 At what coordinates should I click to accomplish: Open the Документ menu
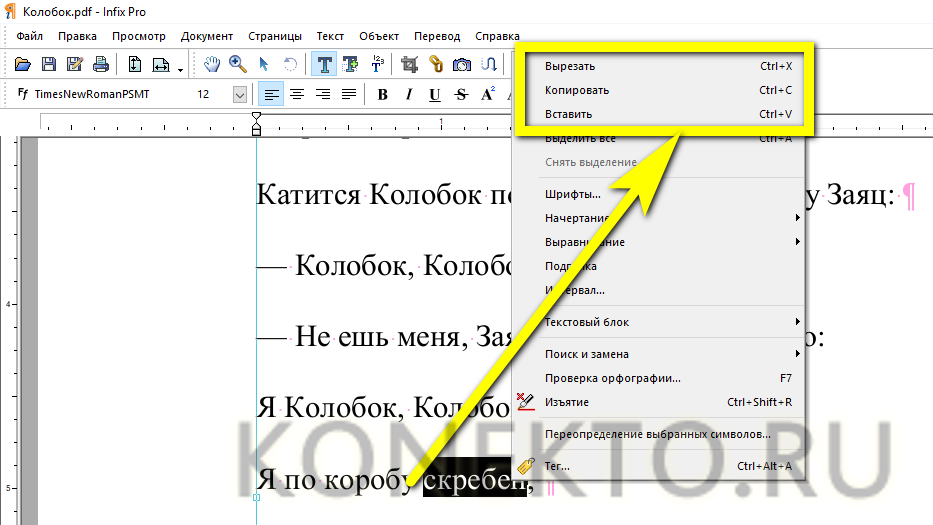[207, 36]
